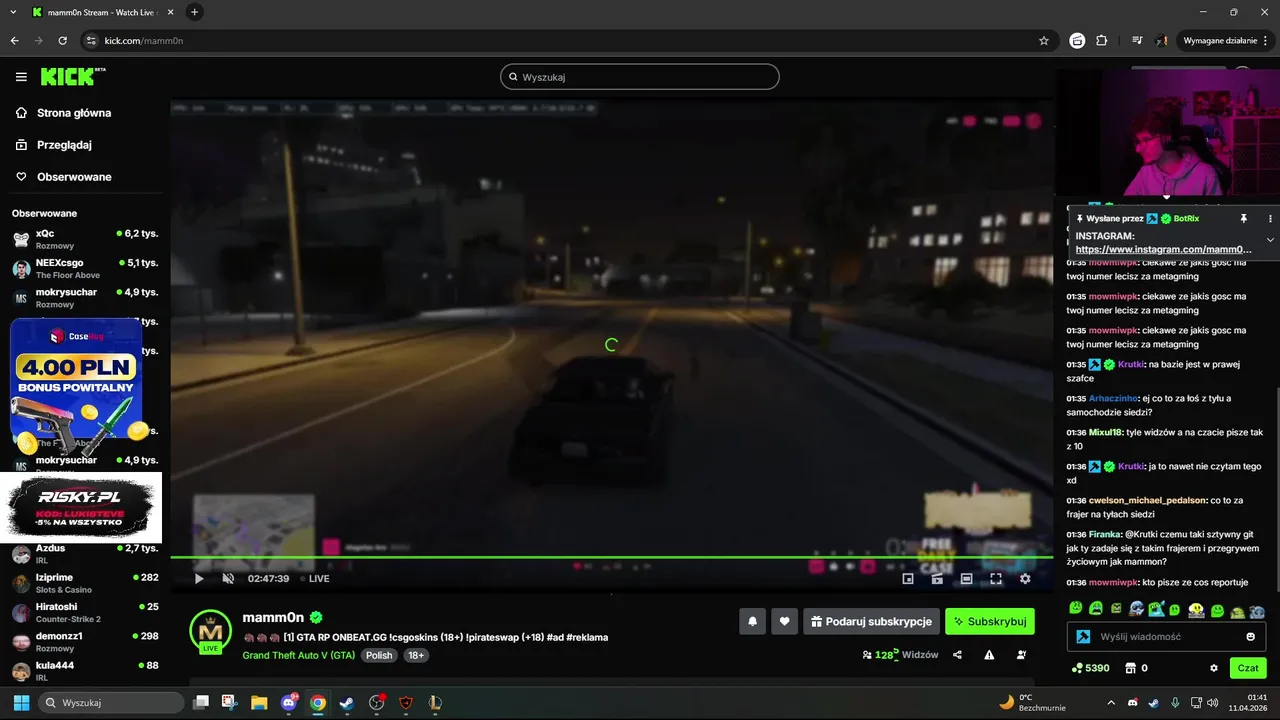Open video player settings gear
The width and height of the screenshot is (1280, 720).
1025,578
